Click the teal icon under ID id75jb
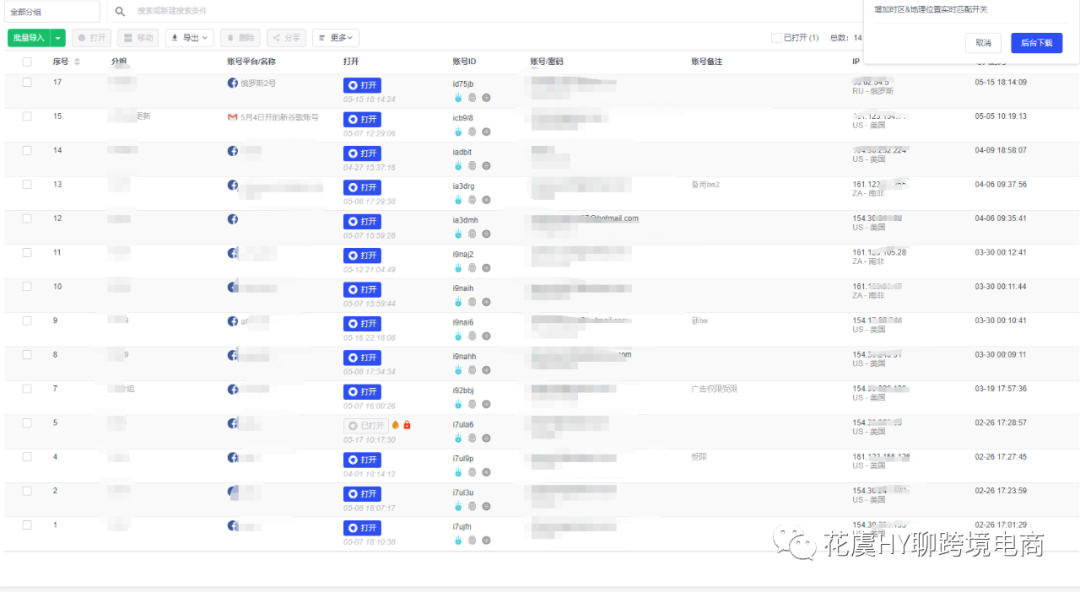This screenshot has height=592, width=1080. pyautogui.click(x=458, y=98)
